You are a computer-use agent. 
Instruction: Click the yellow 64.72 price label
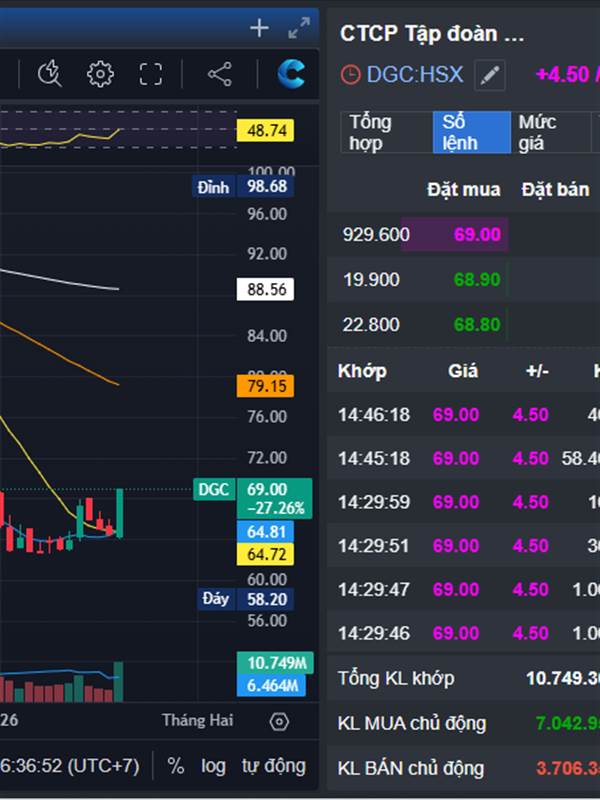[x=265, y=555]
